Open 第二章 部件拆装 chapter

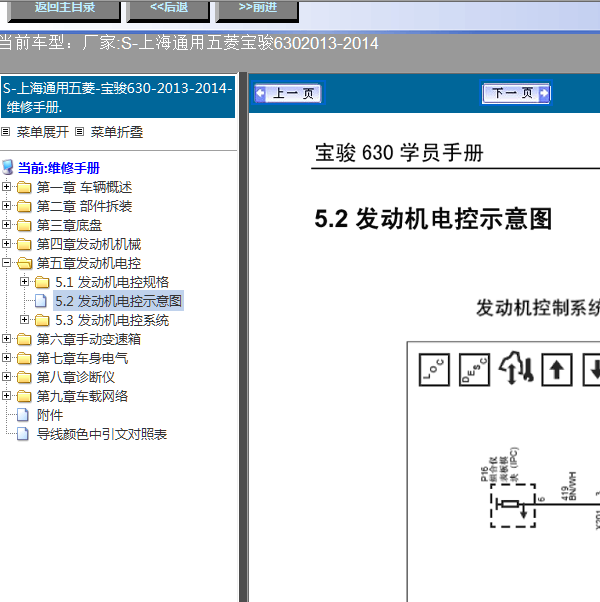(x=84, y=206)
